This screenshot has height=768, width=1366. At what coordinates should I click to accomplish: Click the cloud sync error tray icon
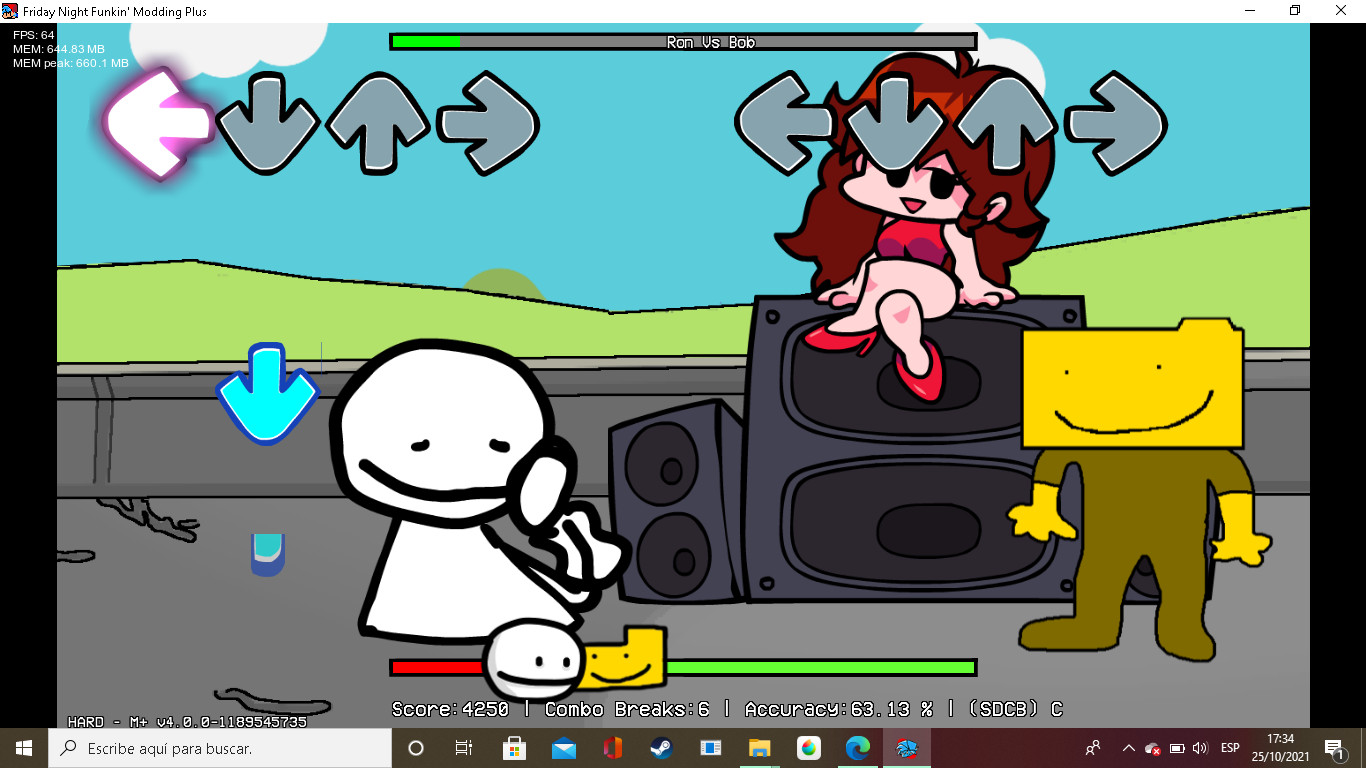point(1153,748)
